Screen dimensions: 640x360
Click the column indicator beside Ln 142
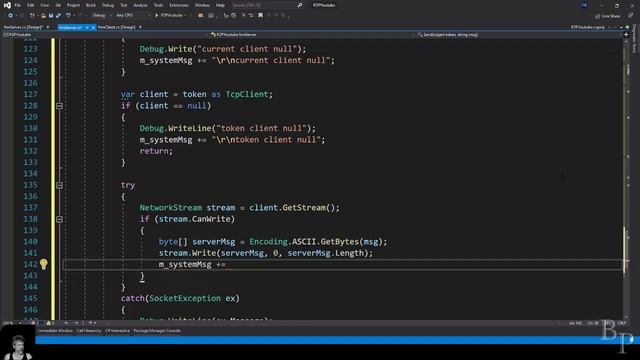[x=593, y=323]
